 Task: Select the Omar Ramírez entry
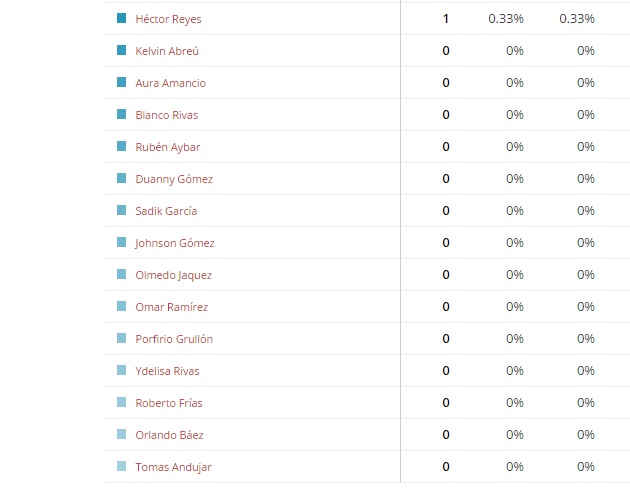click(172, 307)
